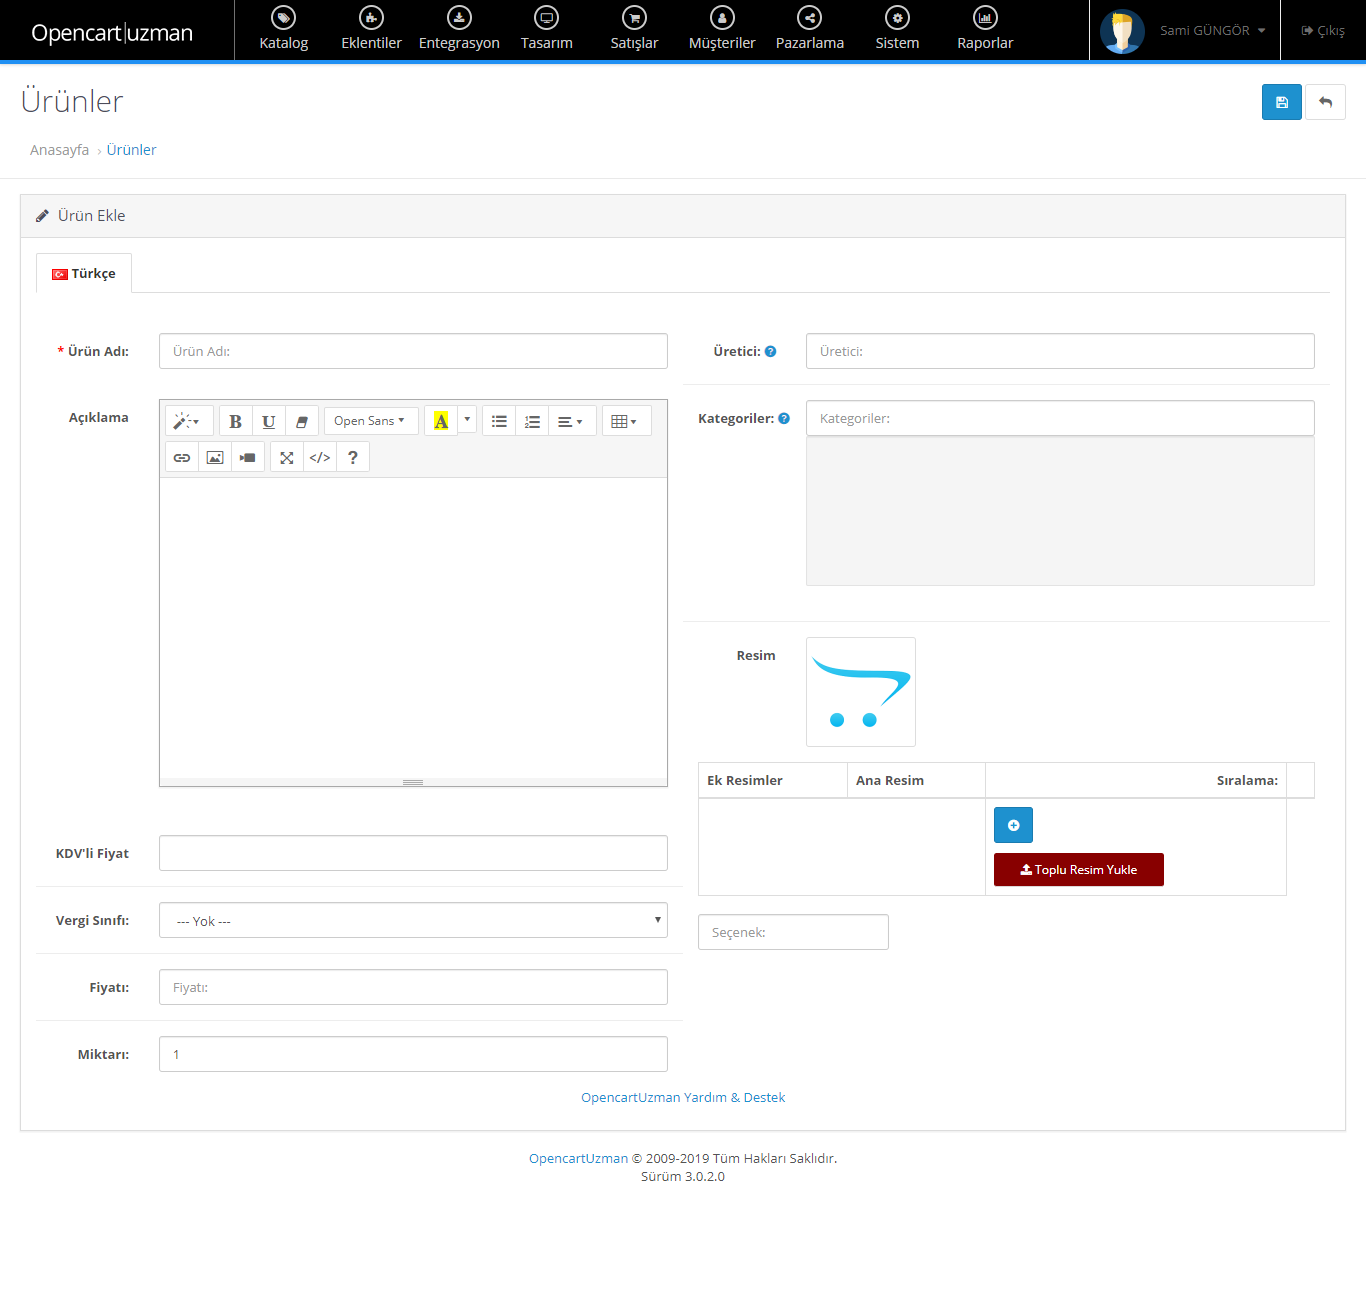This screenshot has width=1366, height=1289.
Task: Focus the Seçenek input field
Action: click(793, 932)
